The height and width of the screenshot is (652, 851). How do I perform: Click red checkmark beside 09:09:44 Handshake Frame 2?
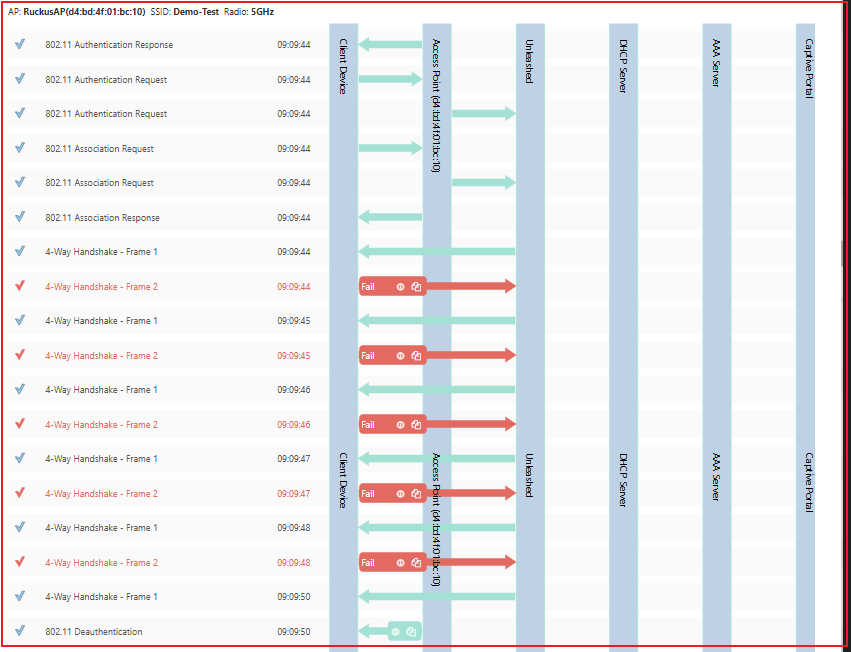coord(20,286)
